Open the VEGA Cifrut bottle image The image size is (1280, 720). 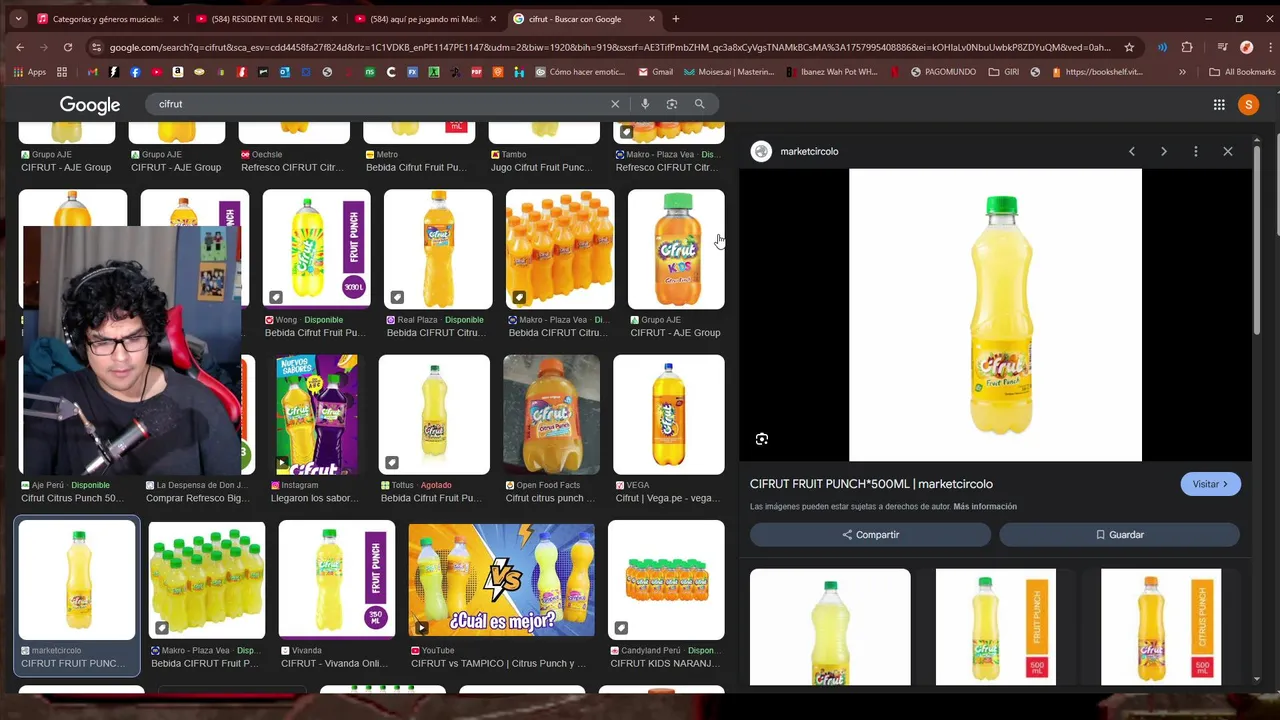pos(669,415)
